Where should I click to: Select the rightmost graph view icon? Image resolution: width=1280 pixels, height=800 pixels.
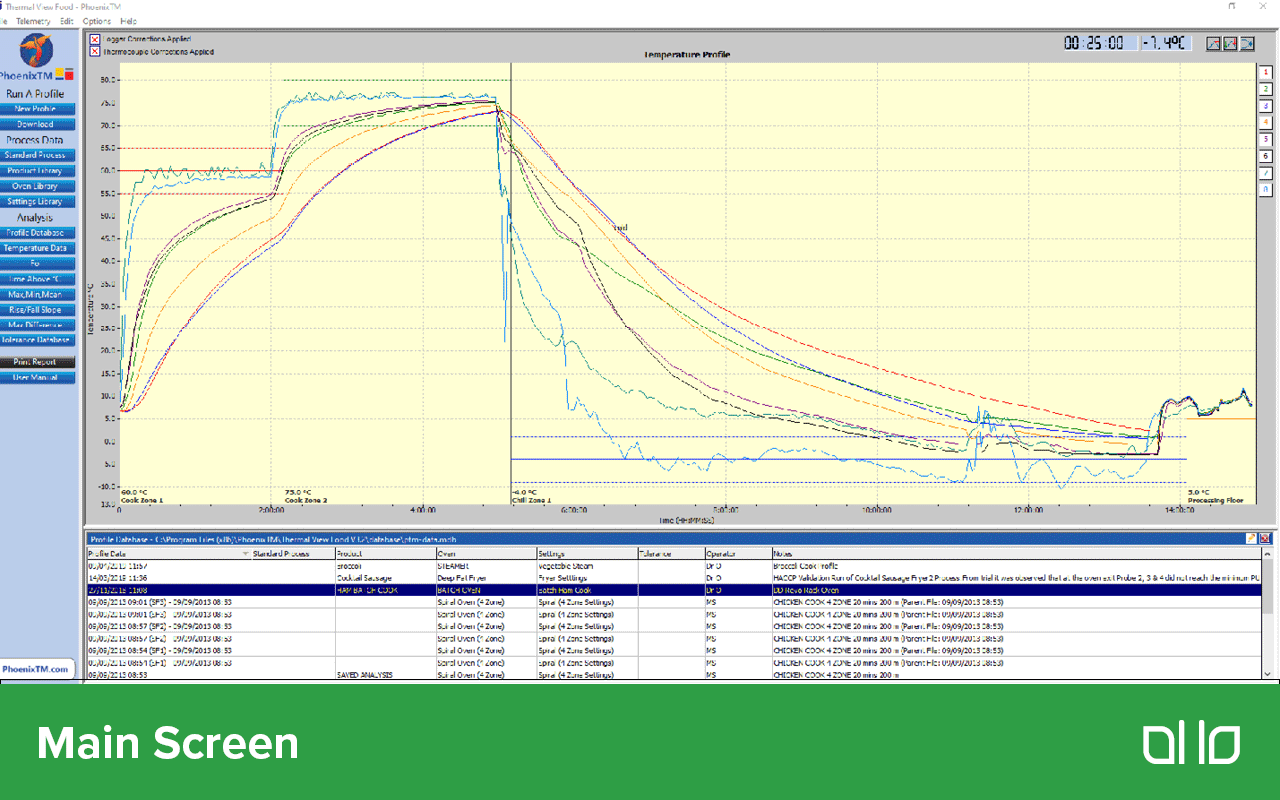coord(1246,43)
